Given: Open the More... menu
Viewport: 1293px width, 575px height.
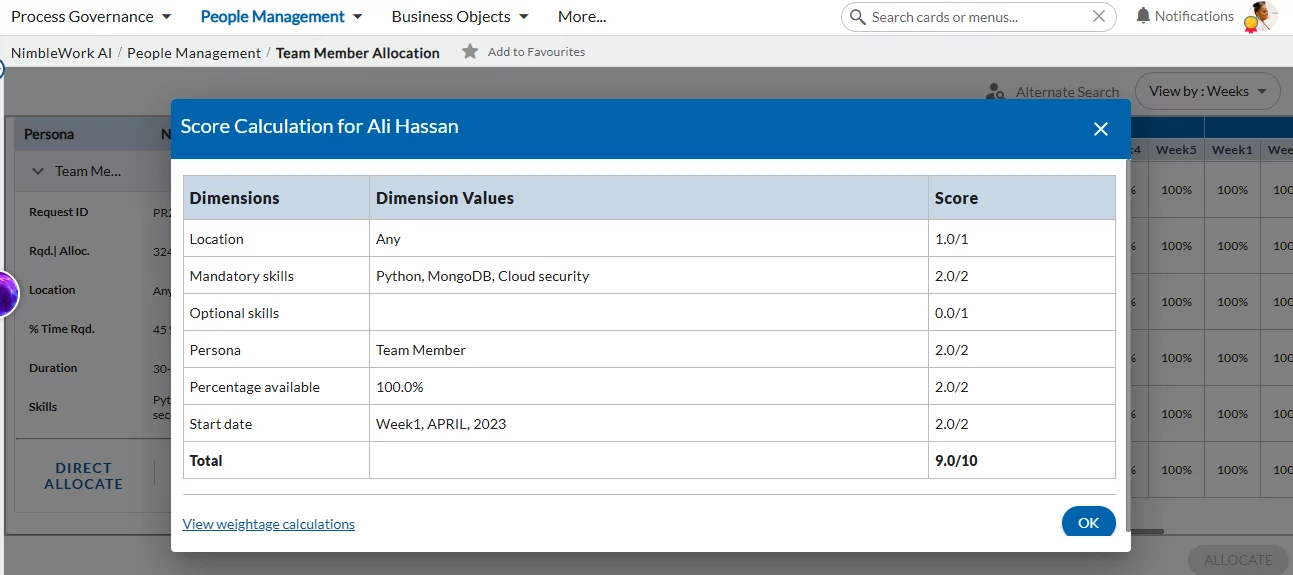Looking at the screenshot, I should click(x=582, y=17).
